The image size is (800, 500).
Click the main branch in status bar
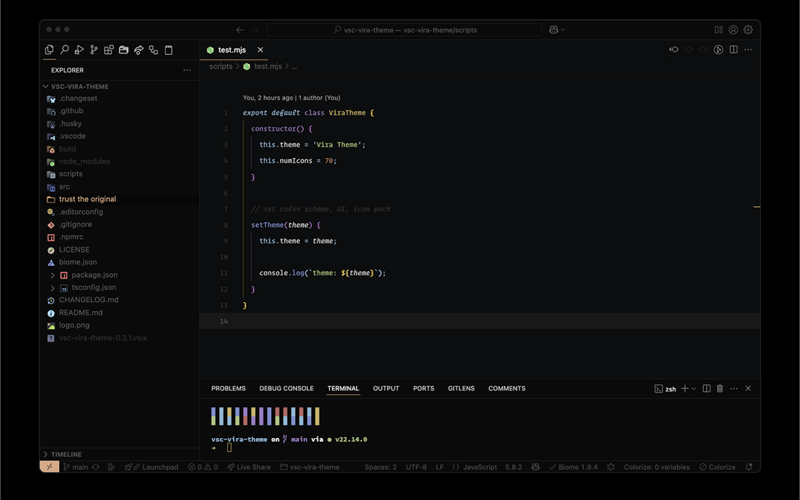pyautogui.click(x=76, y=467)
